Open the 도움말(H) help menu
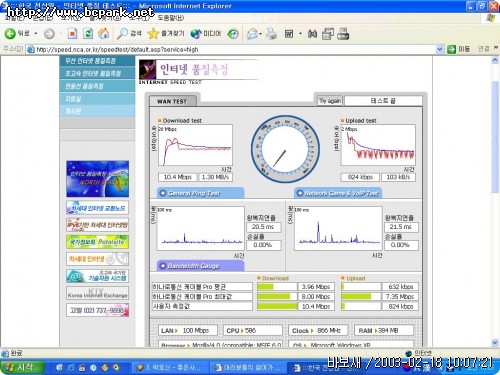The width and height of the screenshot is (500, 375). tap(170, 17)
